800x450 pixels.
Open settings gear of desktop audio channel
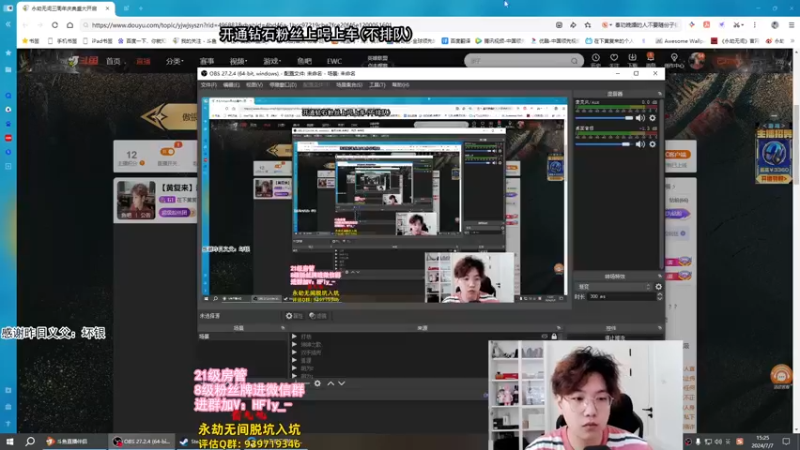tap(652, 144)
